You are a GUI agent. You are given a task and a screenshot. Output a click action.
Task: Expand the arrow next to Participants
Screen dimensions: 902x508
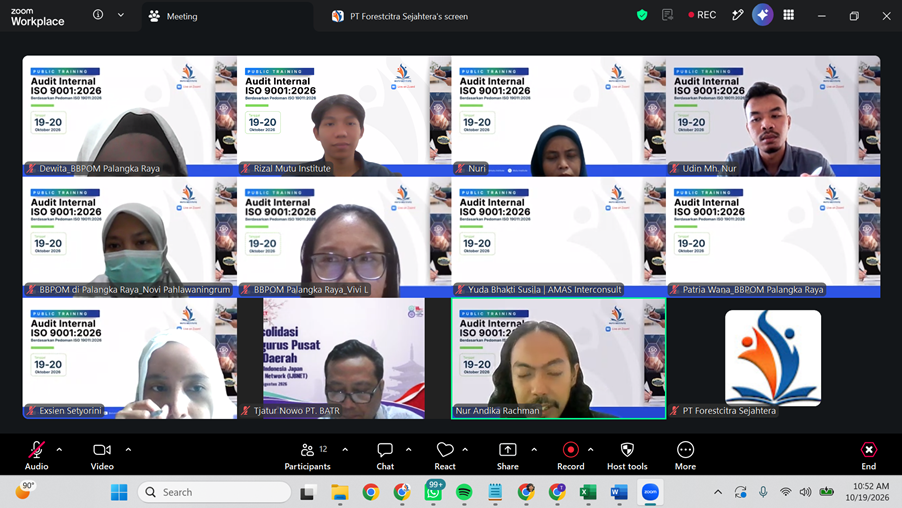(x=345, y=450)
